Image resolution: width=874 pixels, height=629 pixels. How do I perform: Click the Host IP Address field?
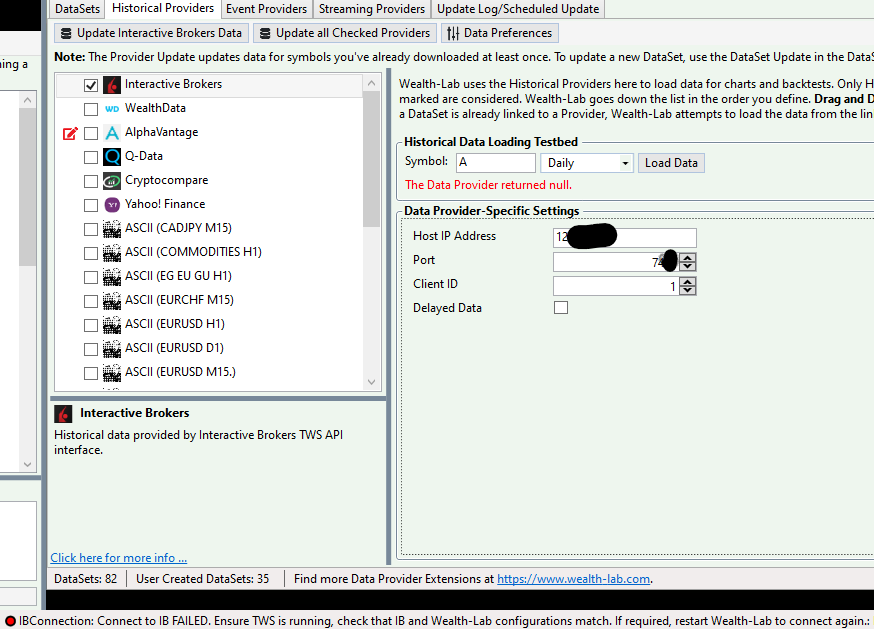625,237
